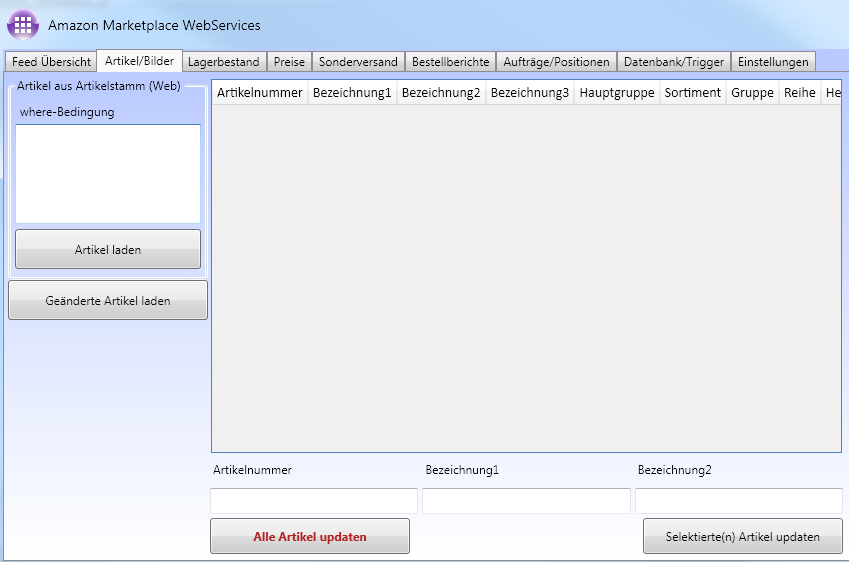The height and width of the screenshot is (562, 849).
Task: Open the Bestellberichte tab
Action: pyautogui.click(x=451, y=62)
